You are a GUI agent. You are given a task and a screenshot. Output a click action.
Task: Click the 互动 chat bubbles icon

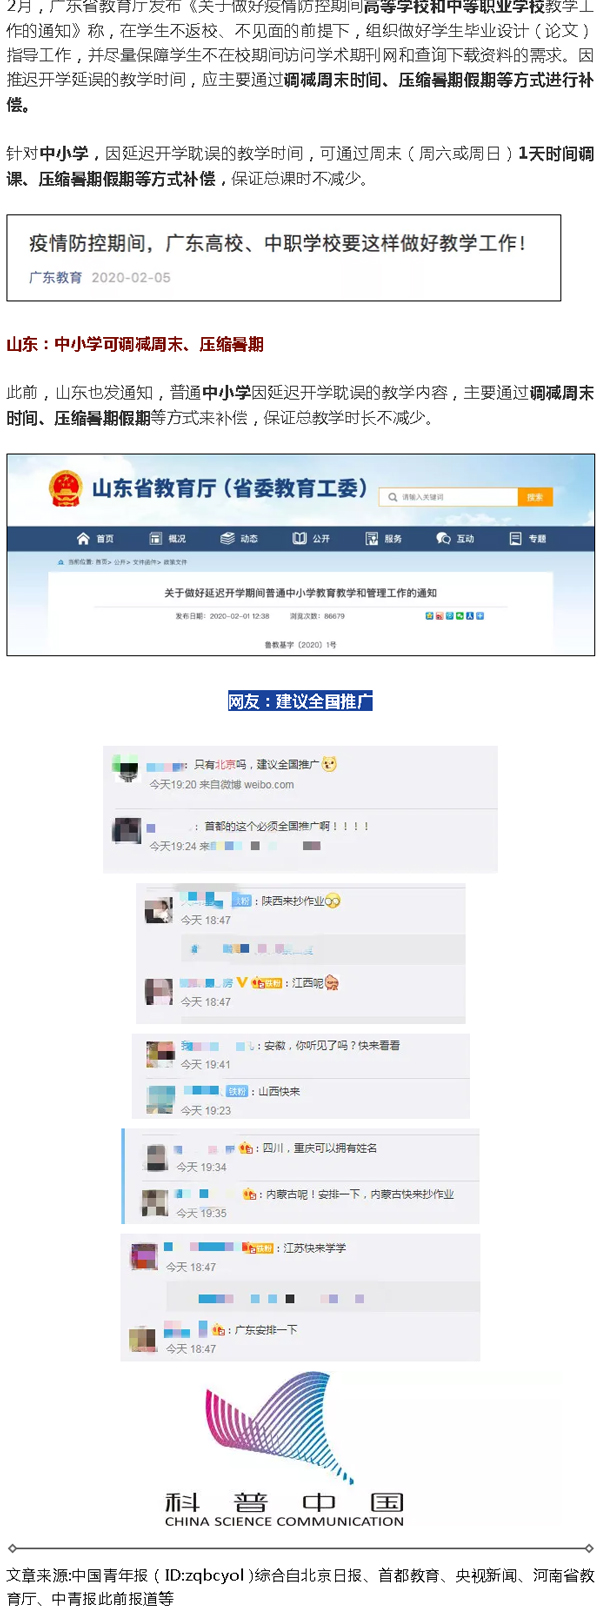(443, 538)
